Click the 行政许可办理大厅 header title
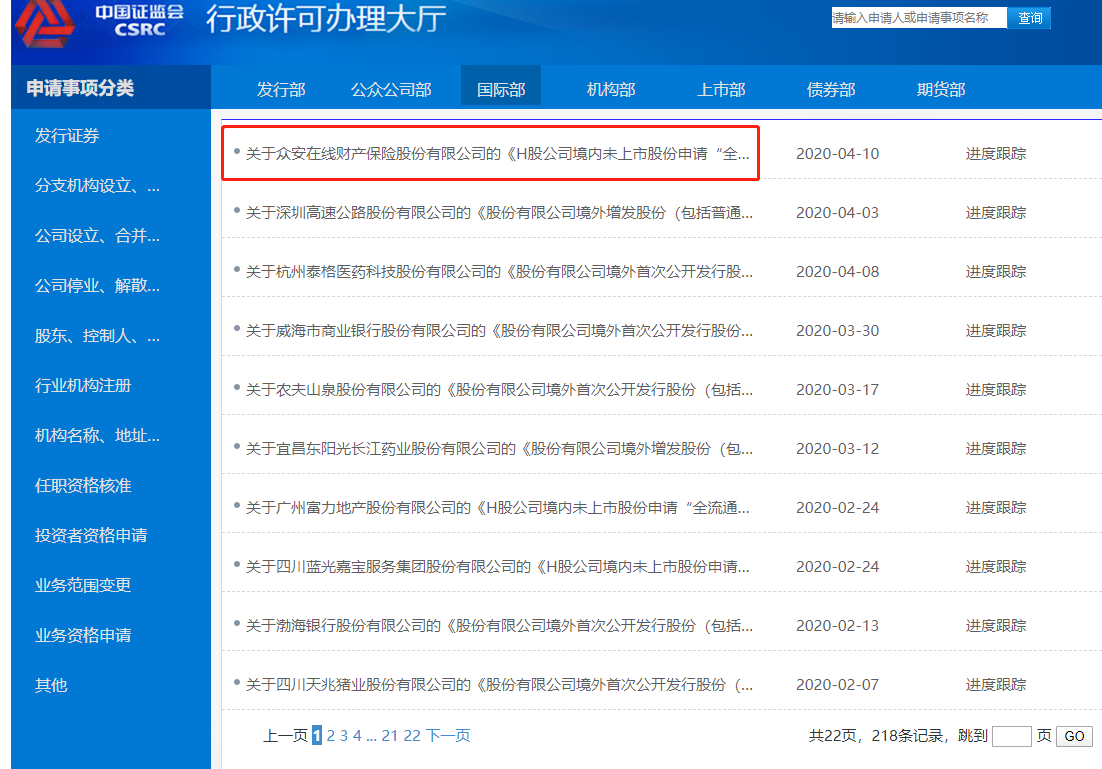The width and height of the screenshot is (1102, 769). point(326,18)
